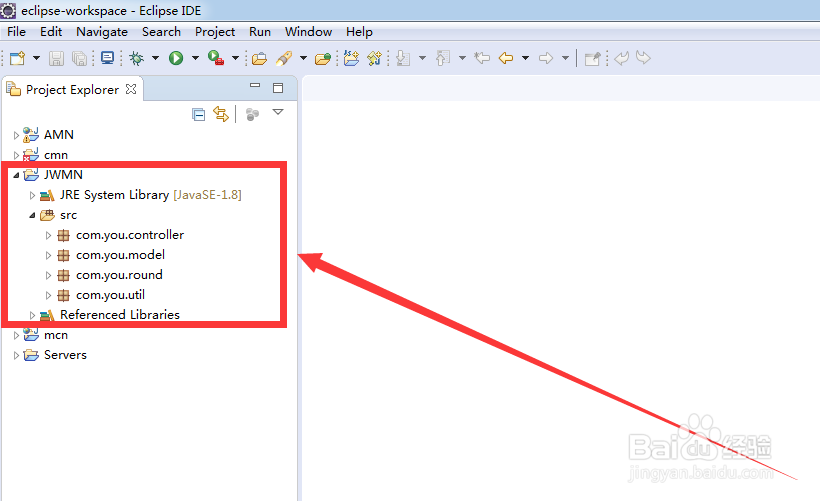Expand the com.you.controller package

pos(48,235)
